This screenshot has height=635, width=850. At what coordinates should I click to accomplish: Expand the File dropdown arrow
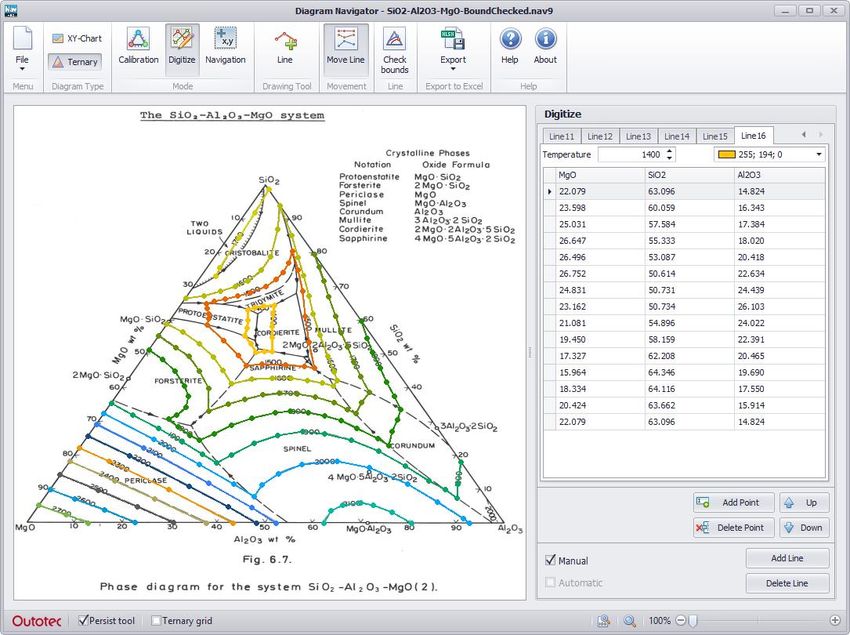(x=22, y=69)
